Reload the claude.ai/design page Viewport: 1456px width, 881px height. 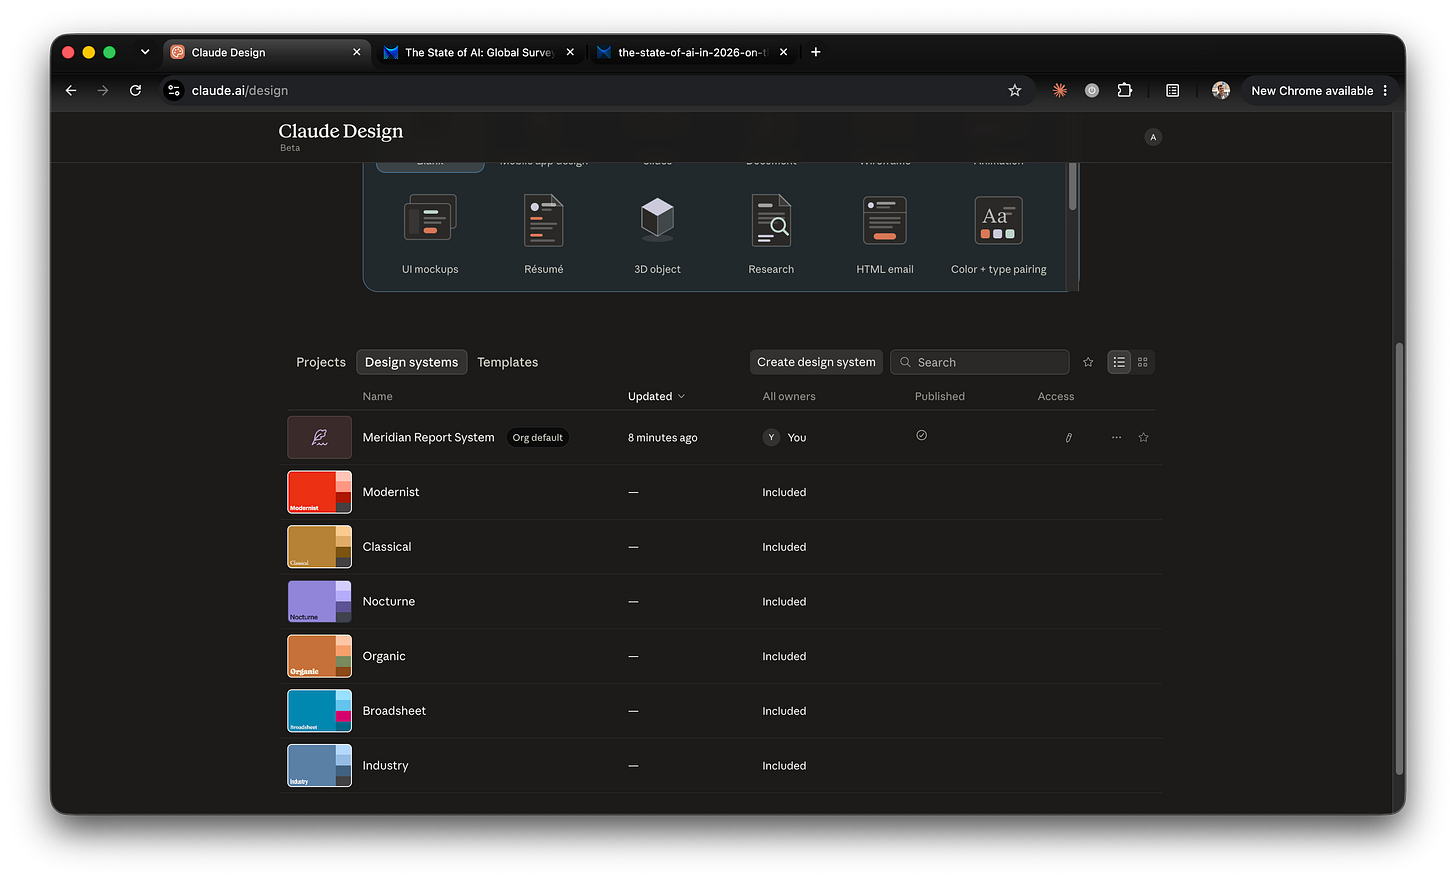[x=135, y=90]
